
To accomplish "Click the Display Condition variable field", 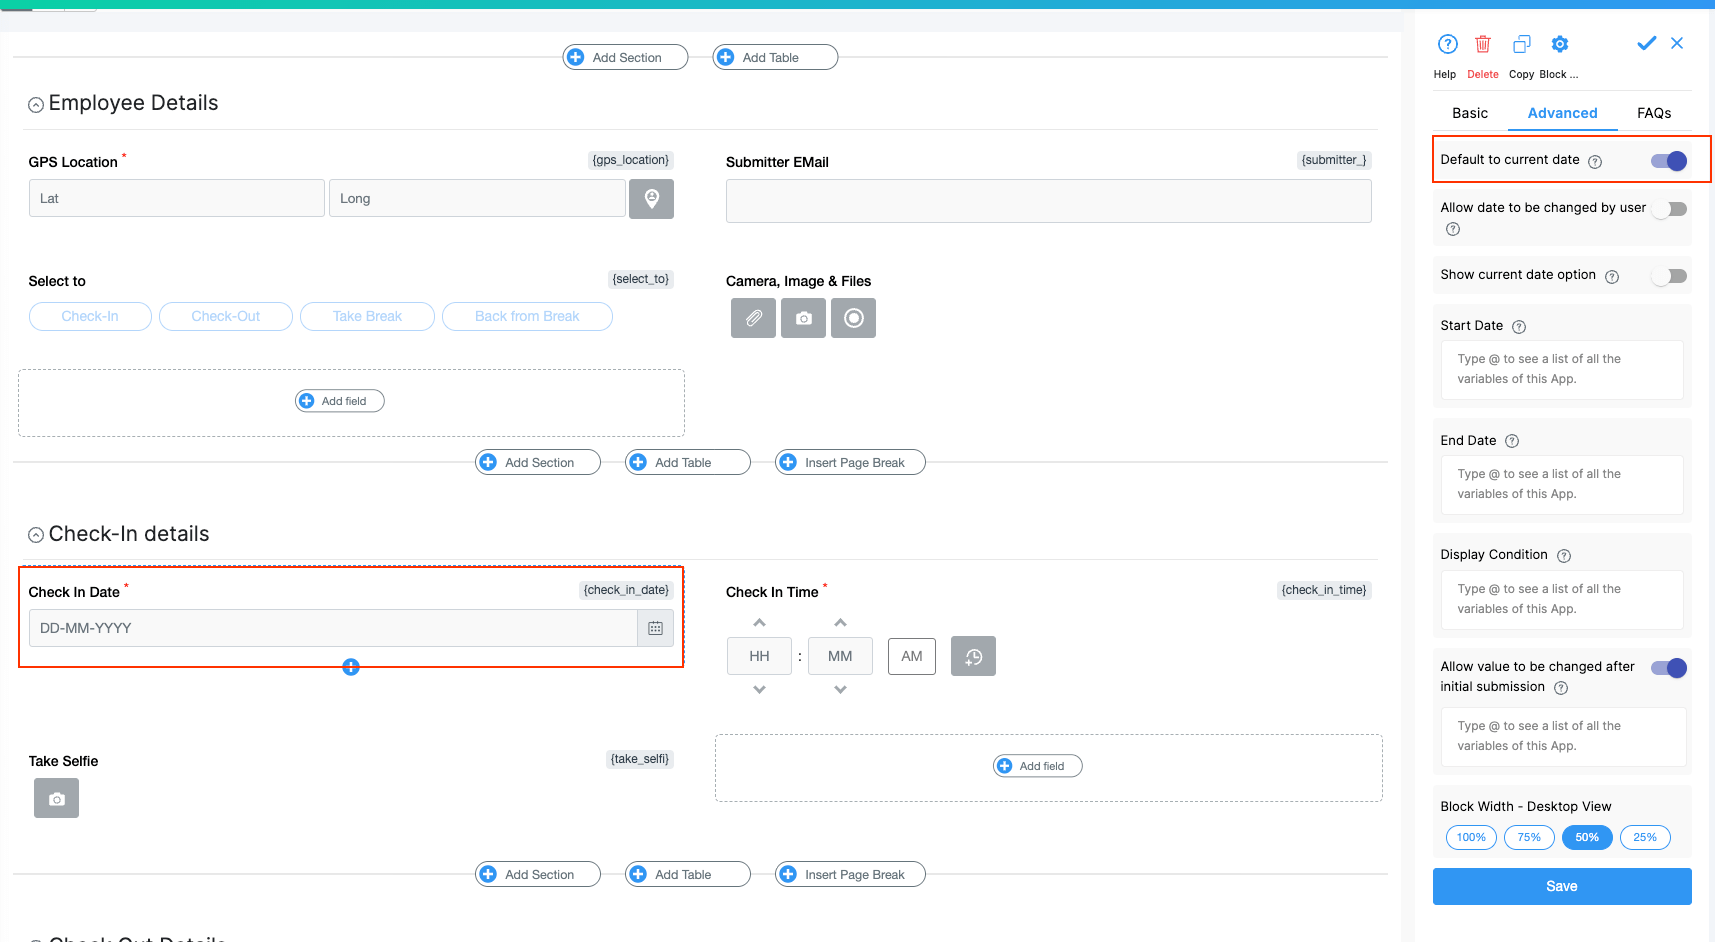I will pos(1562,600).
